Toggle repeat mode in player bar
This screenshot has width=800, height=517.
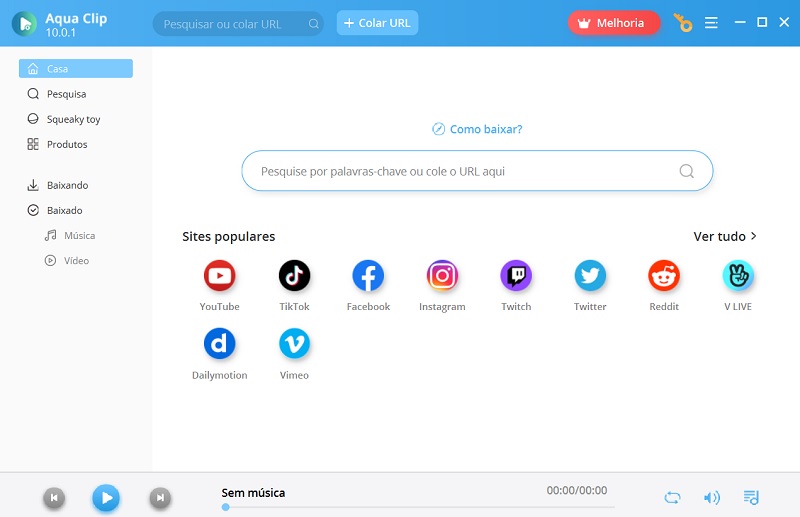click(x=672, y=498)
